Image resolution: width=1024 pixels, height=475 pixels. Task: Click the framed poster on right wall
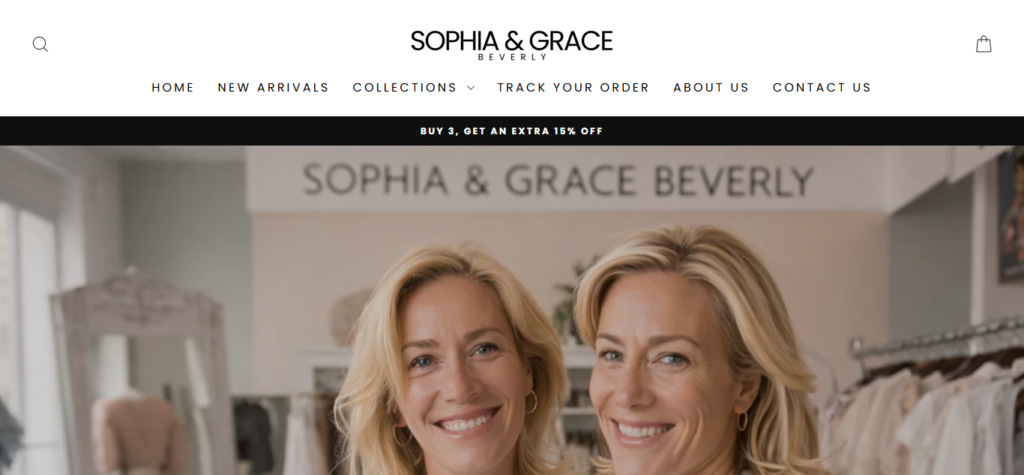pyautogui.click(x=1011, y=216)
